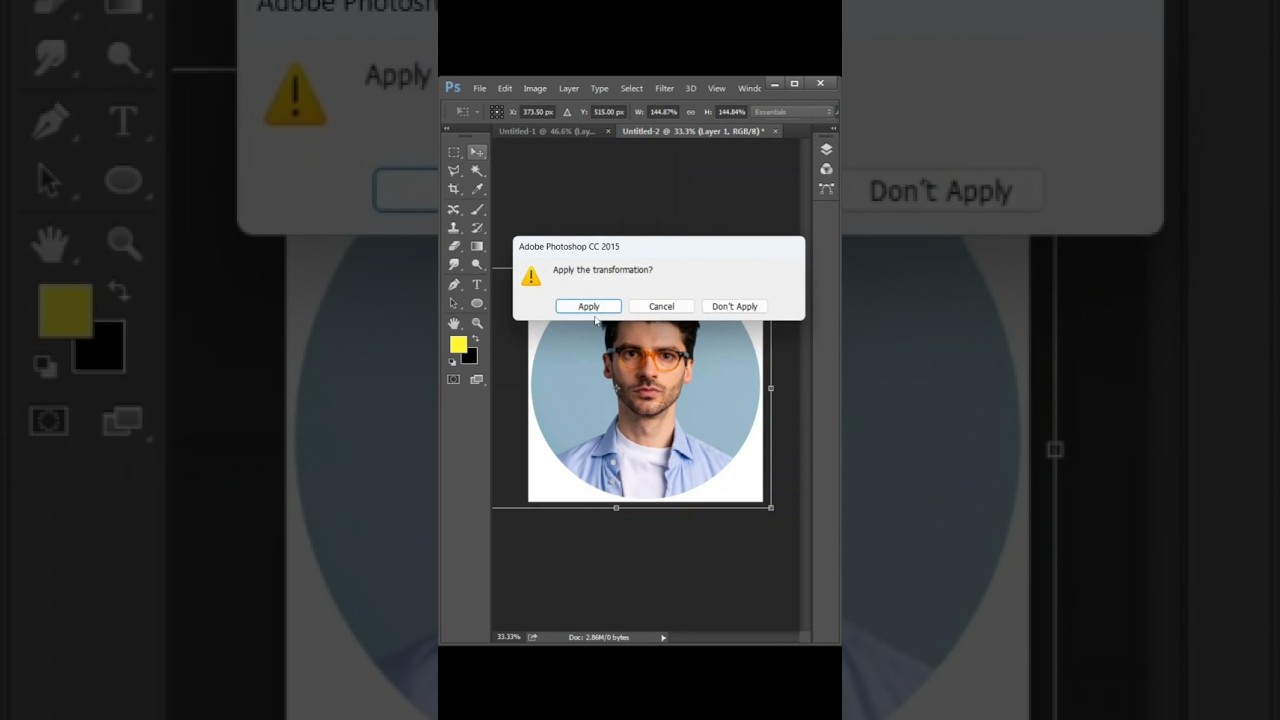
Task: Click Cancel in the transformation dialog
Action: coord(661,307)
